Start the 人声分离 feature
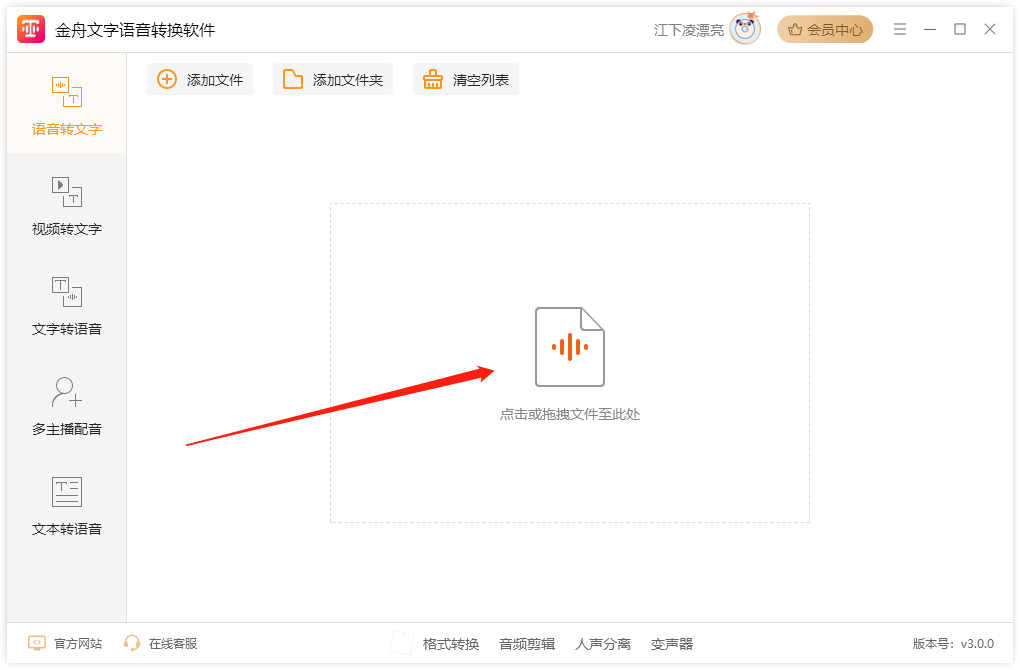 pos(603,643)
